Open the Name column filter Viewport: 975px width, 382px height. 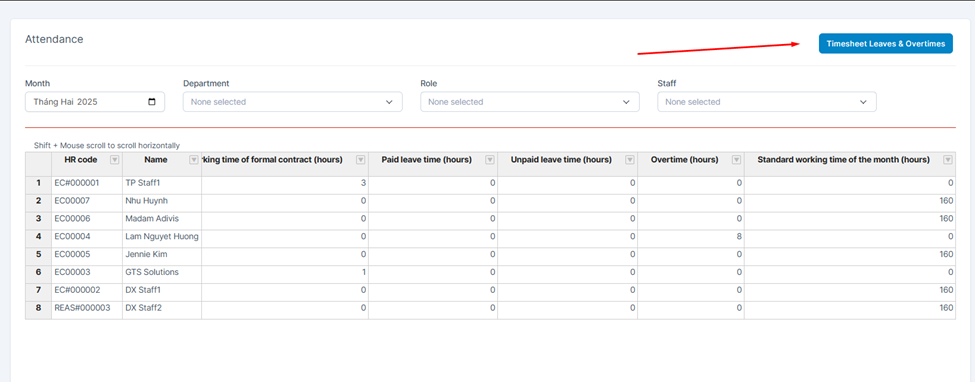pos(193,160)
